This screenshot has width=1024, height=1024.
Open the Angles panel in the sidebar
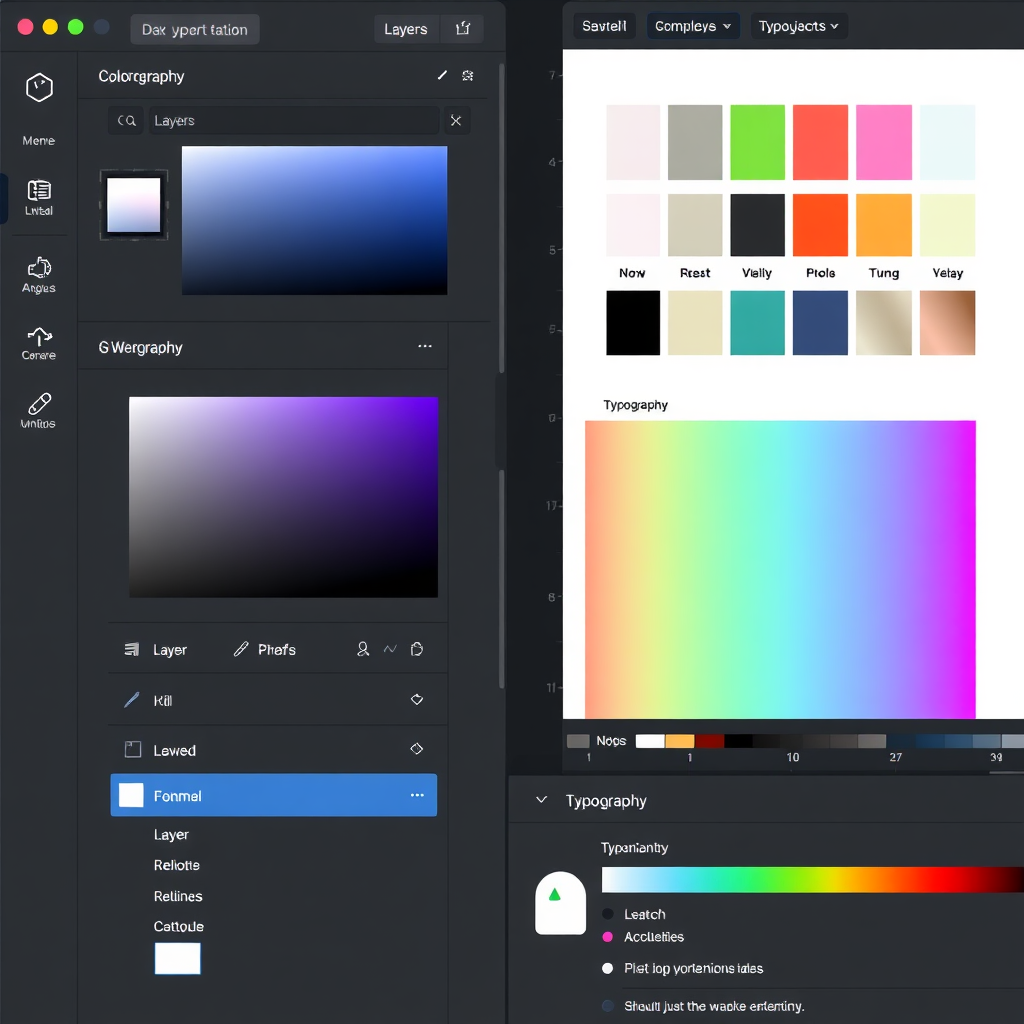click(38, 270)
